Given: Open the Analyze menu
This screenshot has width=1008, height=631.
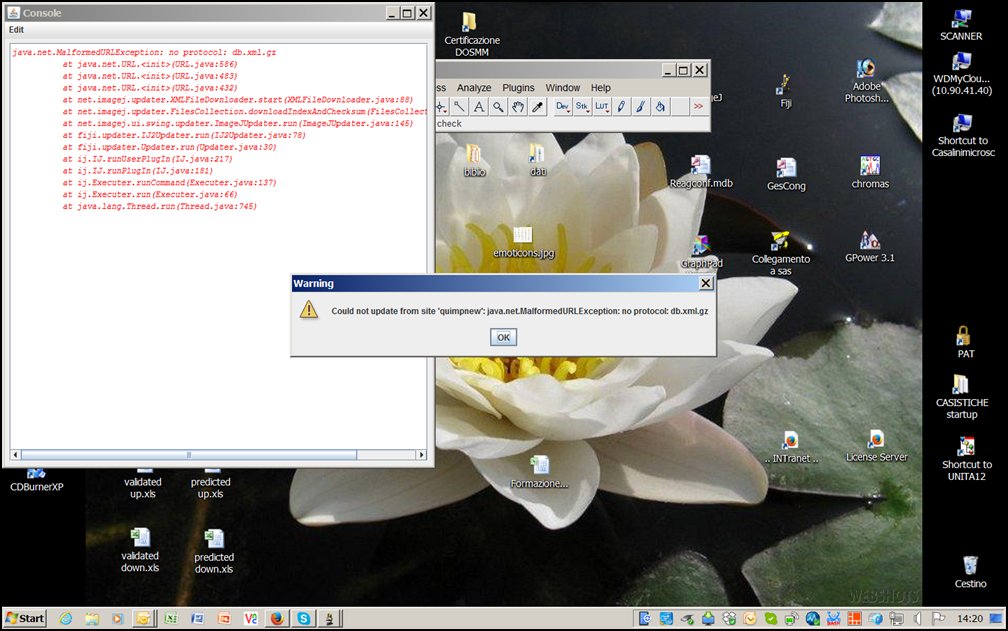Looking at the screenshot, I should click(x=474, y=88).
